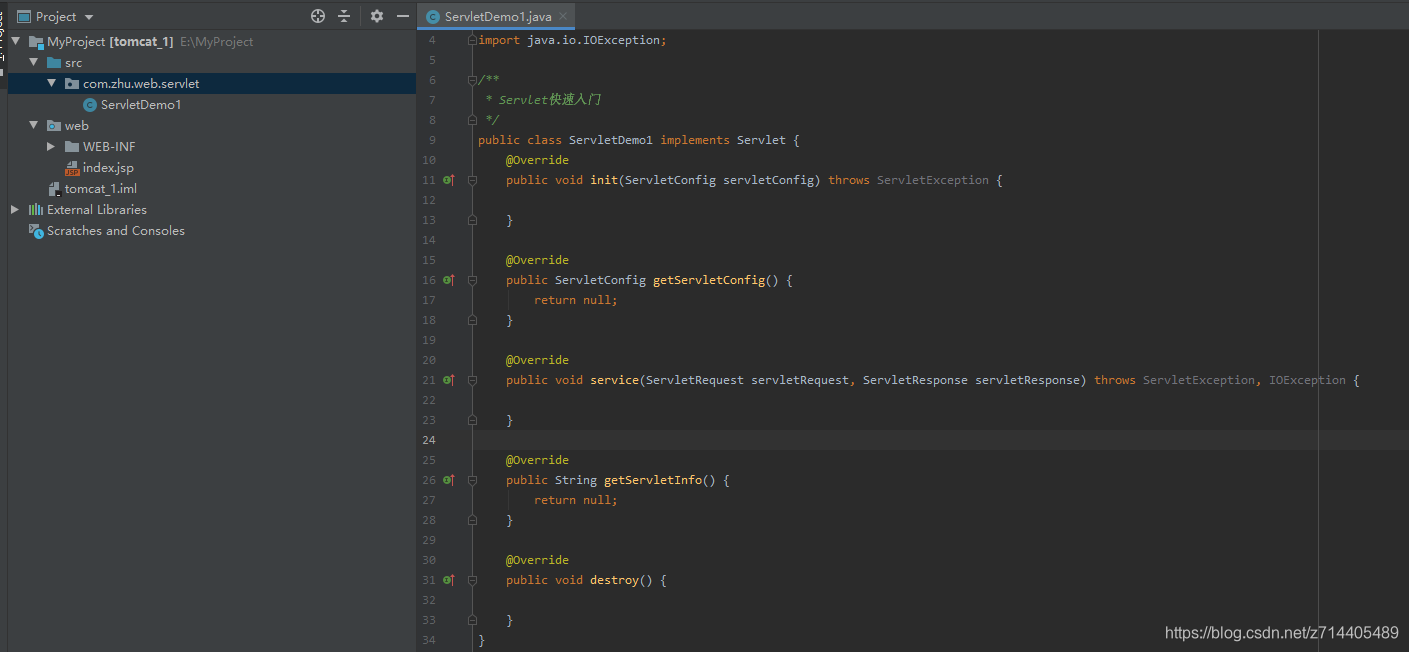Click the External Libraries icon

[36, 210]
